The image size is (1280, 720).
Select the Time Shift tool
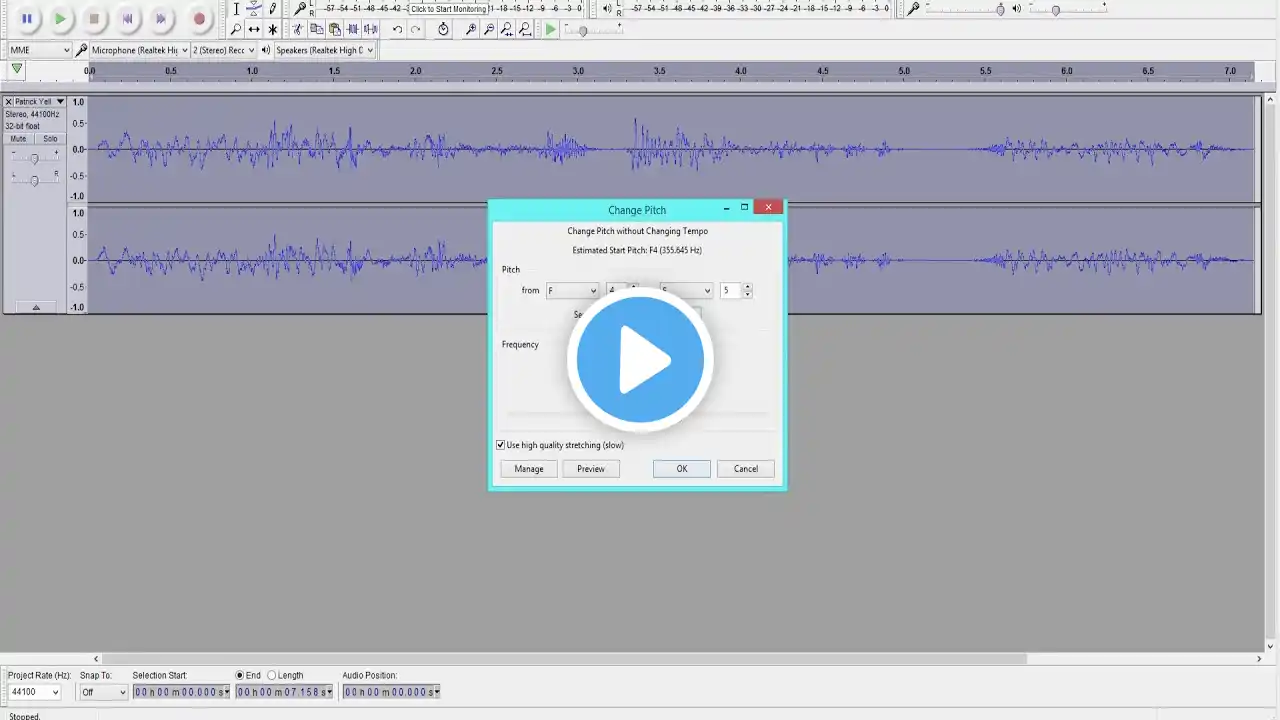click(x=254, y=30)
